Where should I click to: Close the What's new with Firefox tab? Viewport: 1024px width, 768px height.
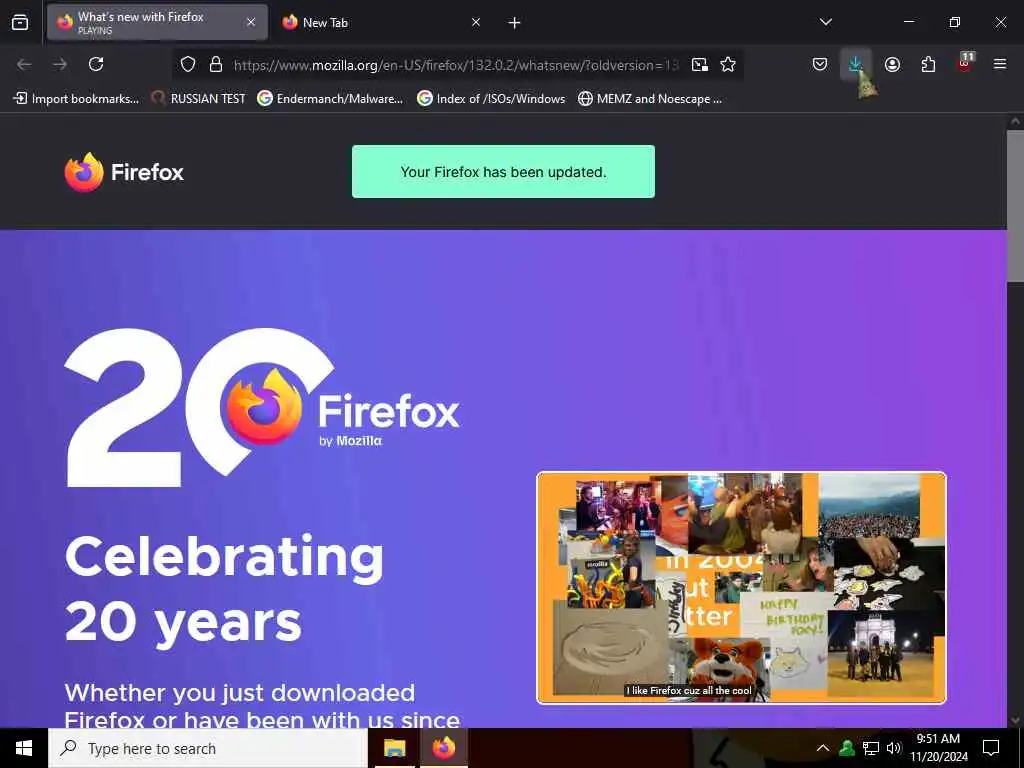[251, 22]
